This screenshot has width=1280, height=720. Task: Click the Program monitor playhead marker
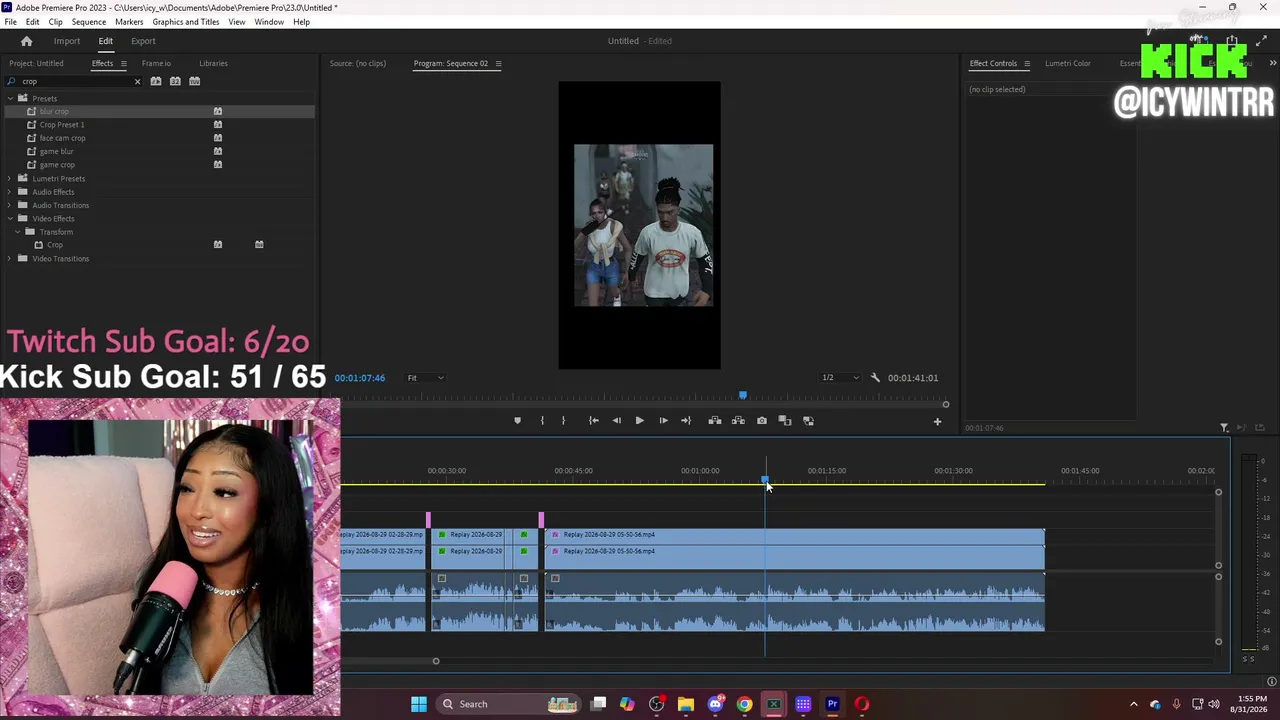(x=742, y=395)
